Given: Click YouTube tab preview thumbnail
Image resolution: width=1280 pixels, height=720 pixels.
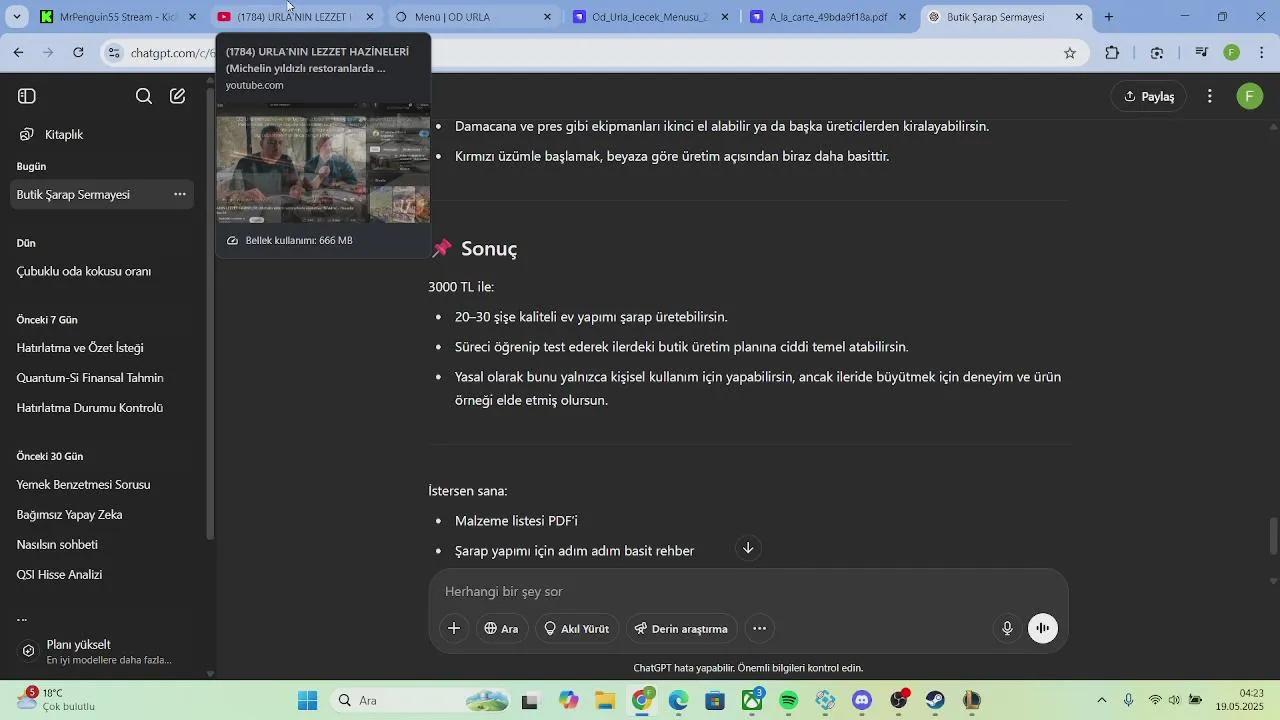Looking at the screenshot, I should click(x=323, y=163).
